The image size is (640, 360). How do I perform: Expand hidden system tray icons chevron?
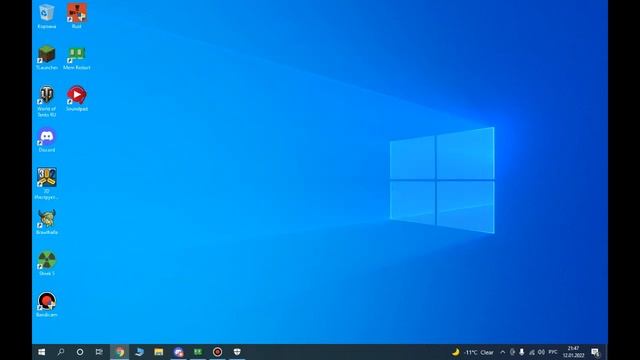503,352
